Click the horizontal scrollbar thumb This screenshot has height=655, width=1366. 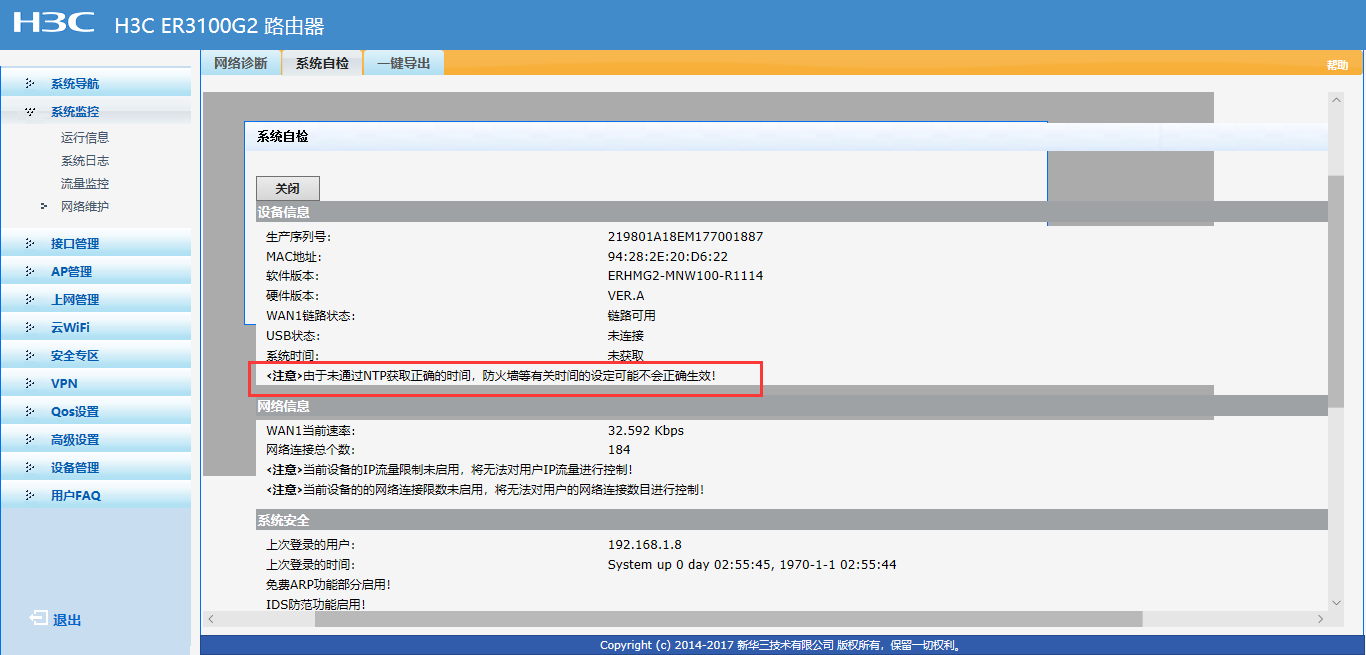click(728, 619)
